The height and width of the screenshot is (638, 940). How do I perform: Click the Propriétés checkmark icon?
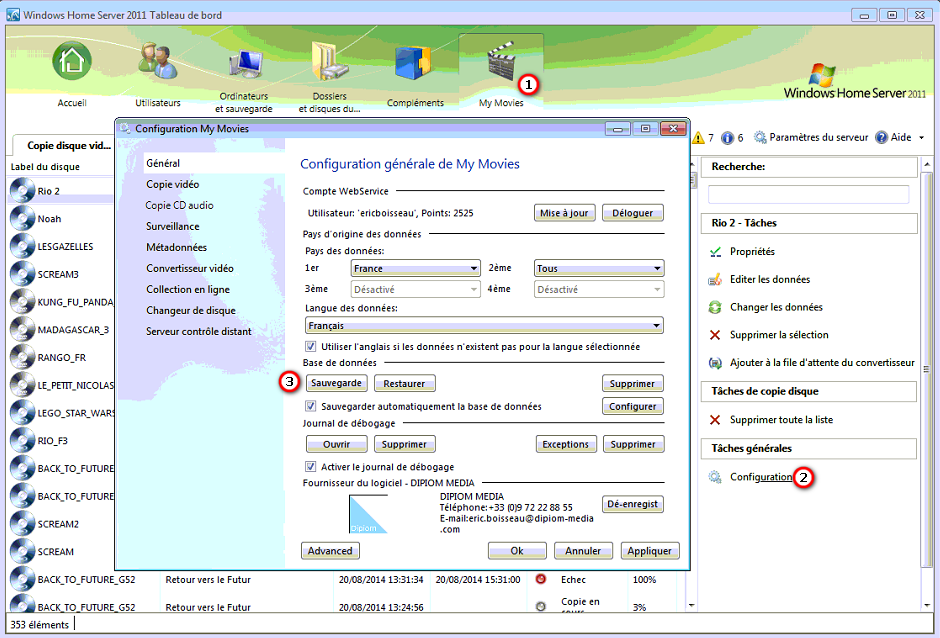tap(715, 252)
